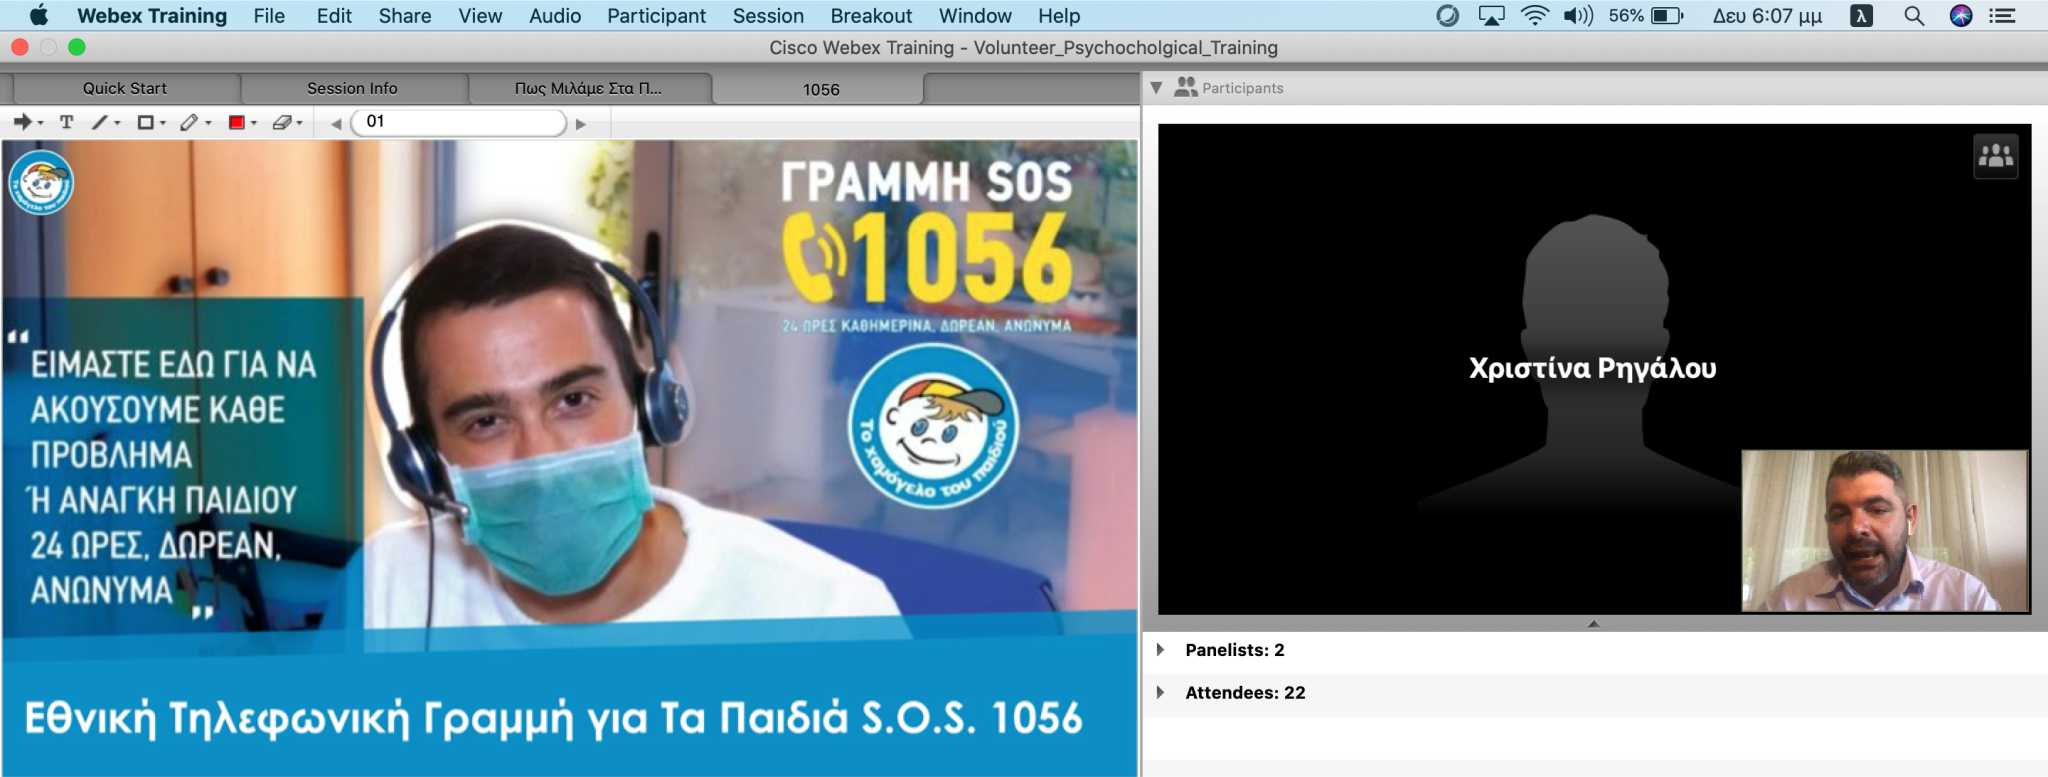Click the Attendees: 22 label
The height and width of the screenshot is (777, 2048).
[x=1245, y=692]
